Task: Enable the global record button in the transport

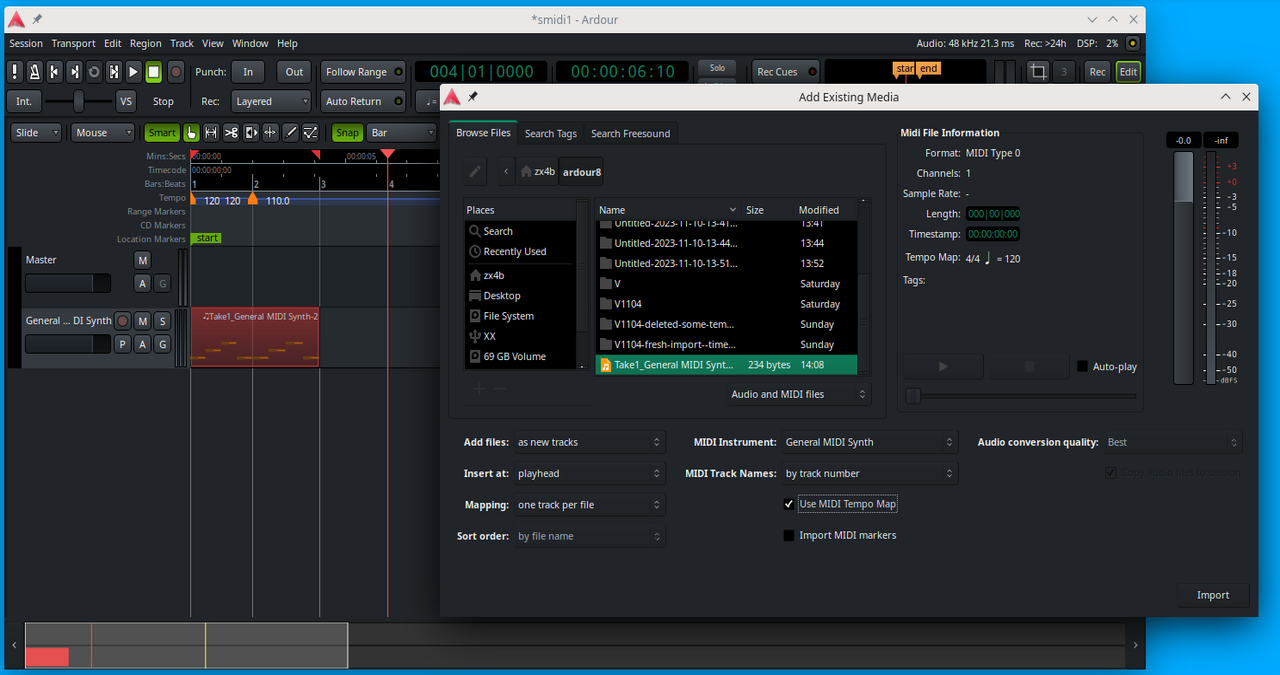Action: 176,72
